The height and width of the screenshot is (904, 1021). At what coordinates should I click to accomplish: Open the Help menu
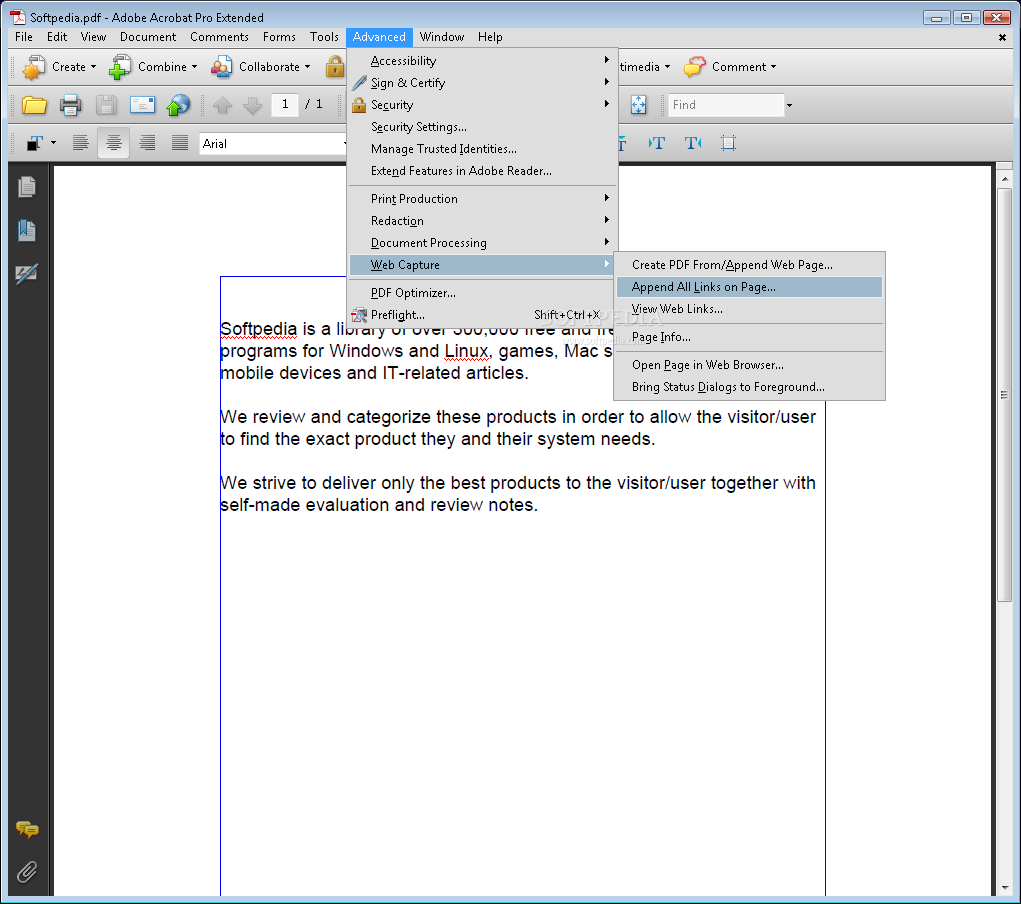pos(490,37)
